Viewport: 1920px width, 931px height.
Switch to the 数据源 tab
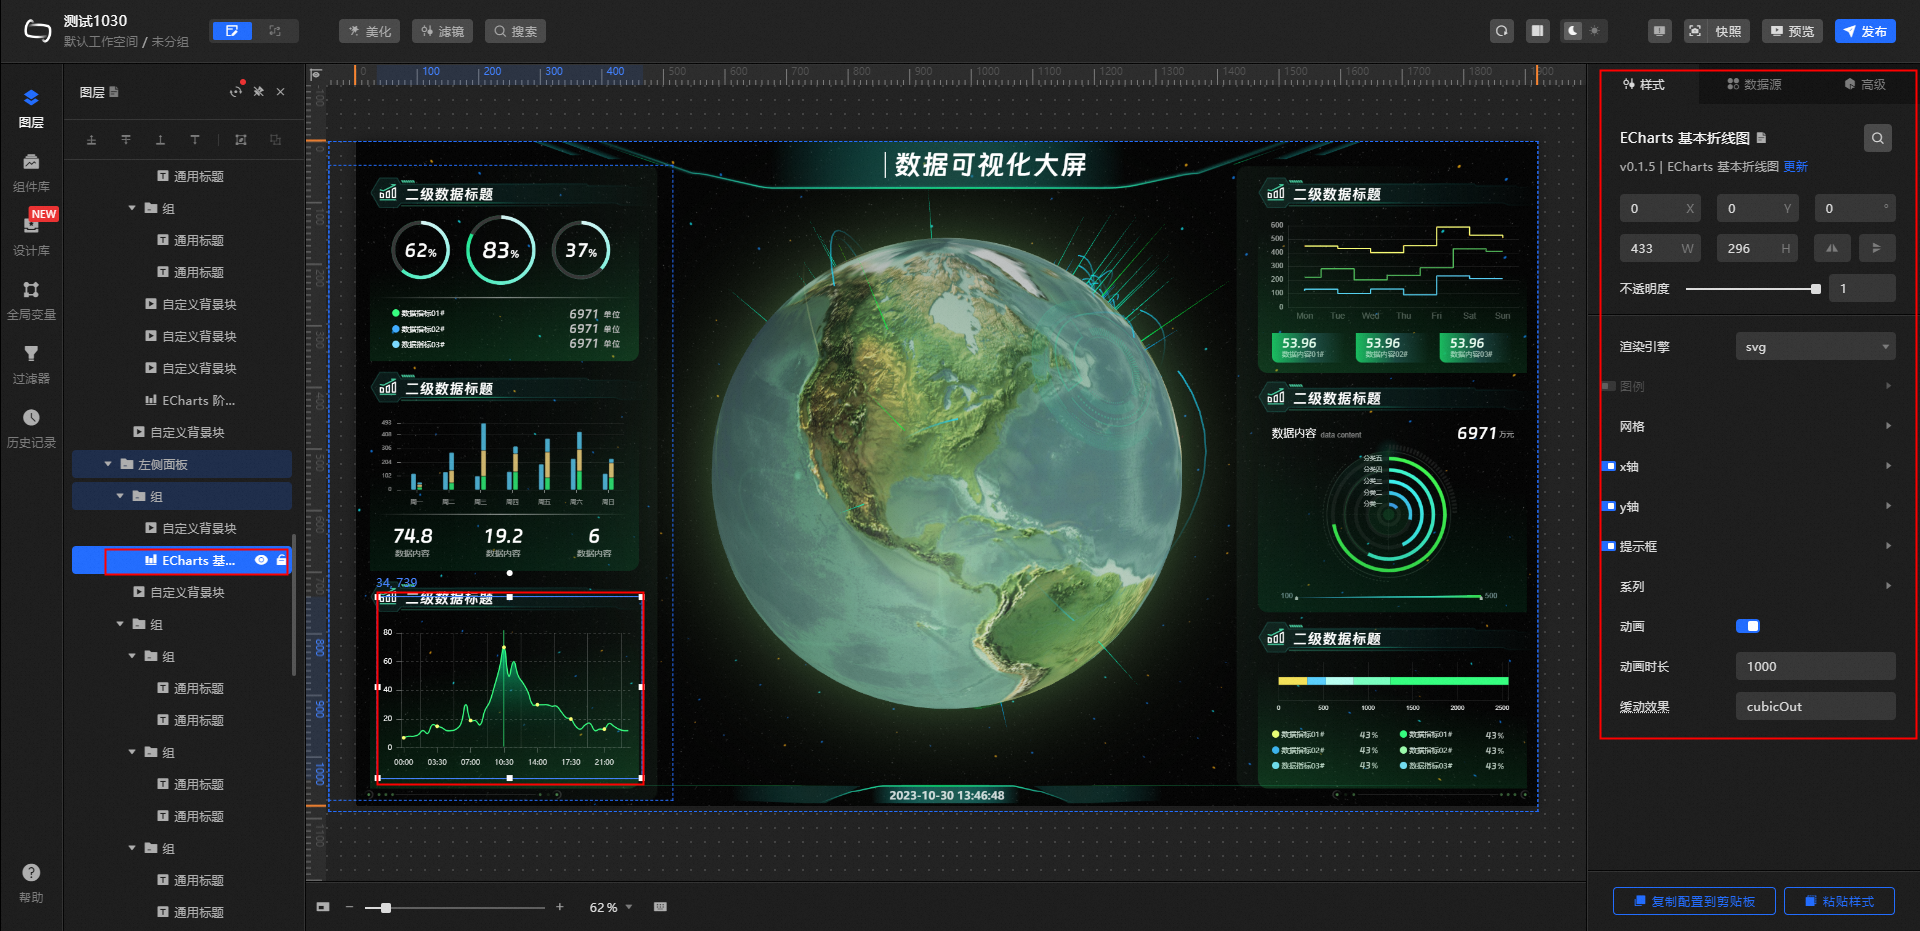coord(1754,85)
